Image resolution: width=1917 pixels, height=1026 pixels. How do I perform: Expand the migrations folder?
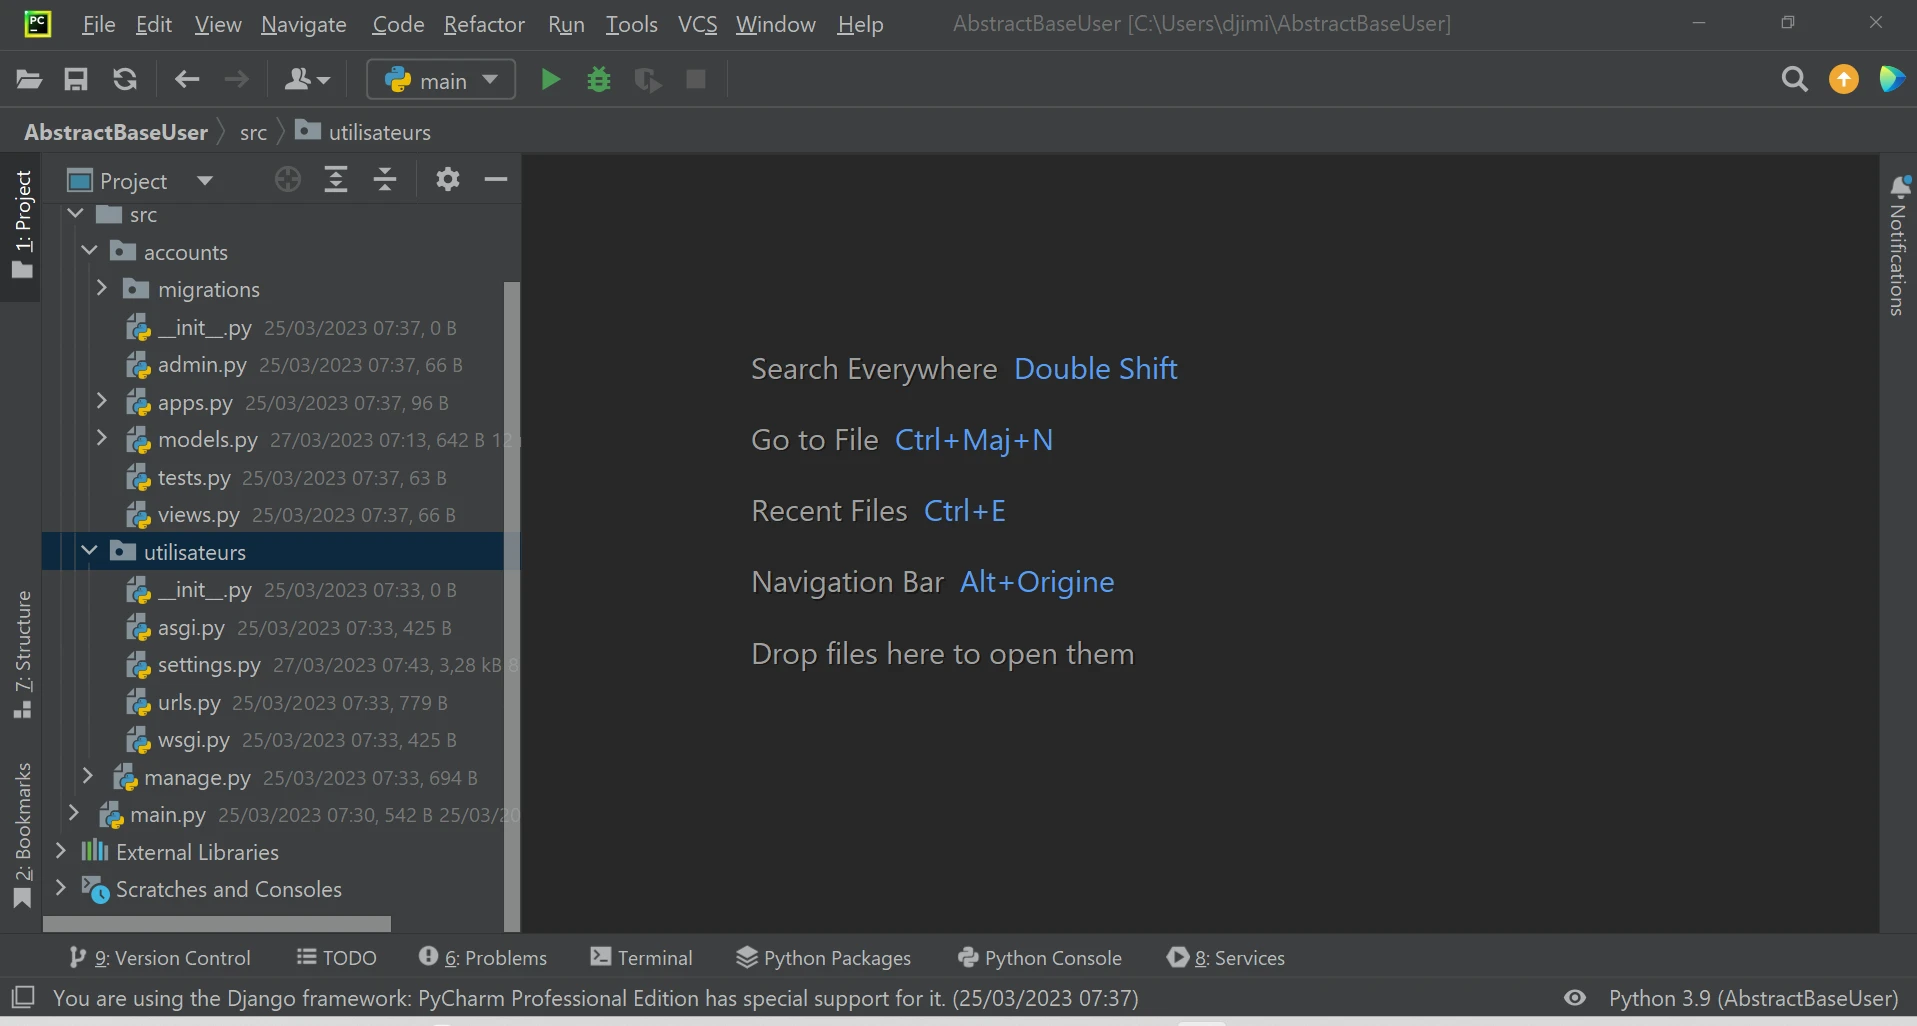click(x=102, y=289)
